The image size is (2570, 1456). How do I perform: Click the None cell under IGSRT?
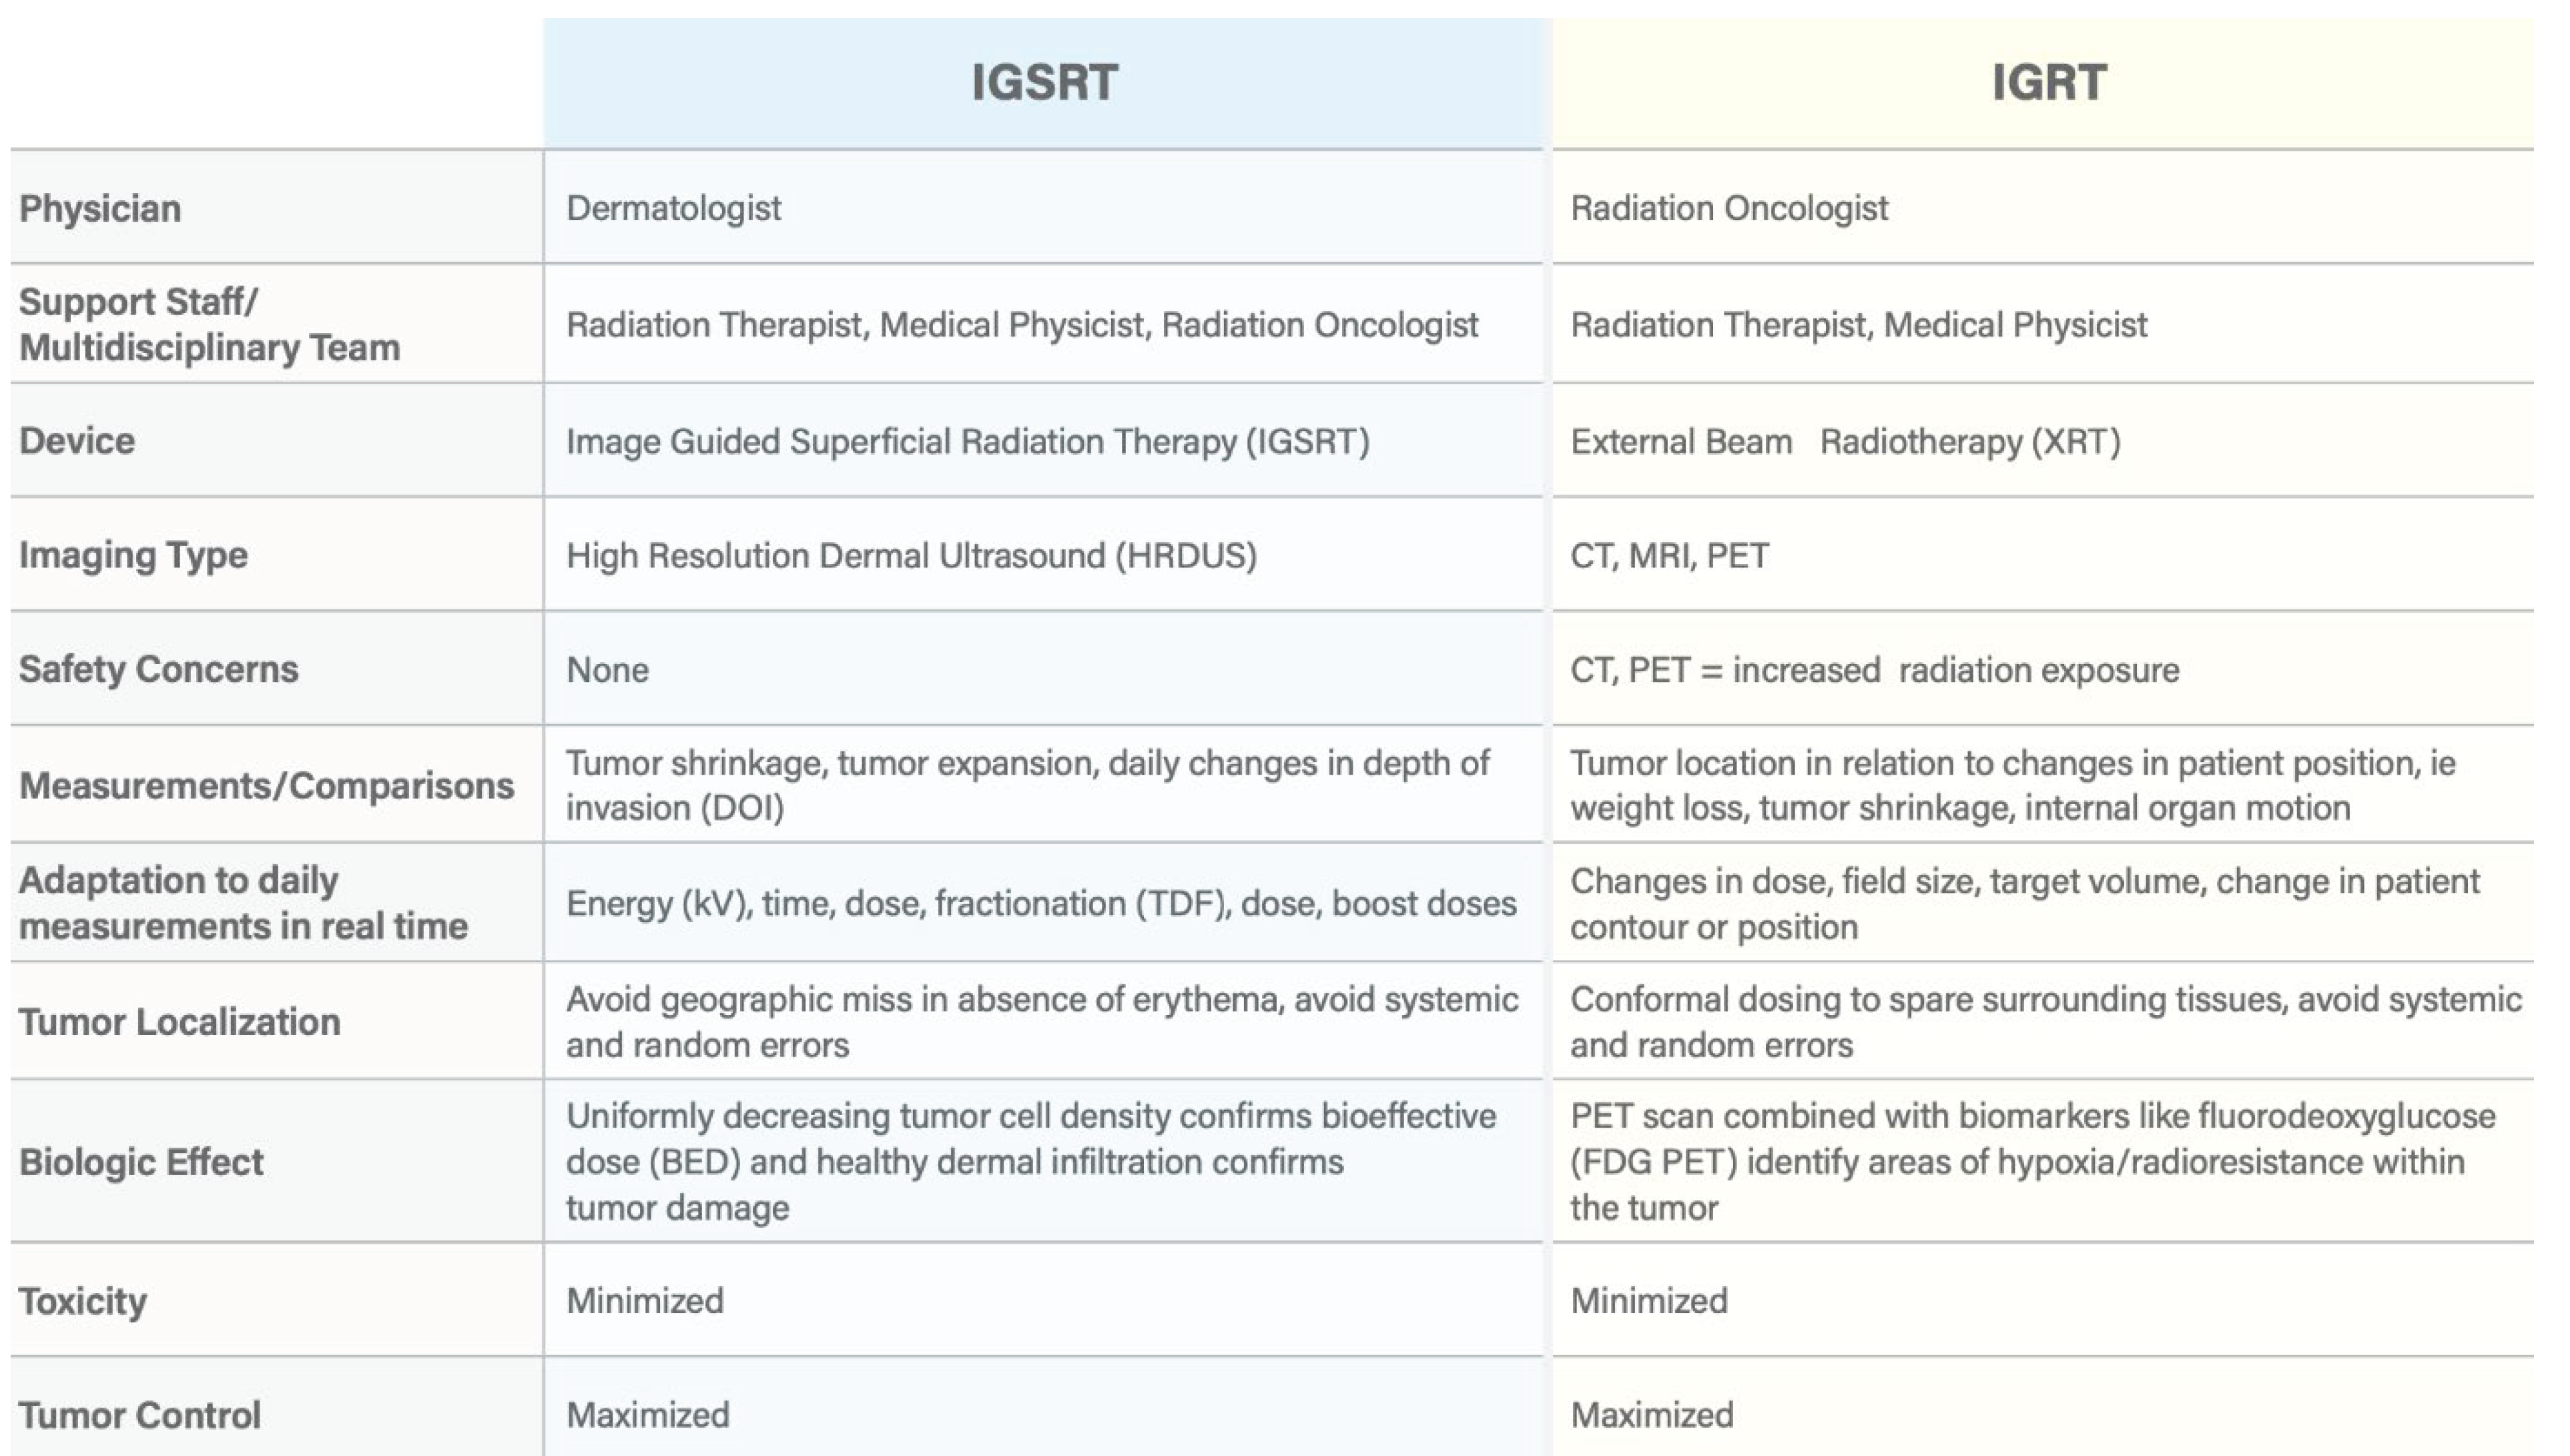click(607, 669)
